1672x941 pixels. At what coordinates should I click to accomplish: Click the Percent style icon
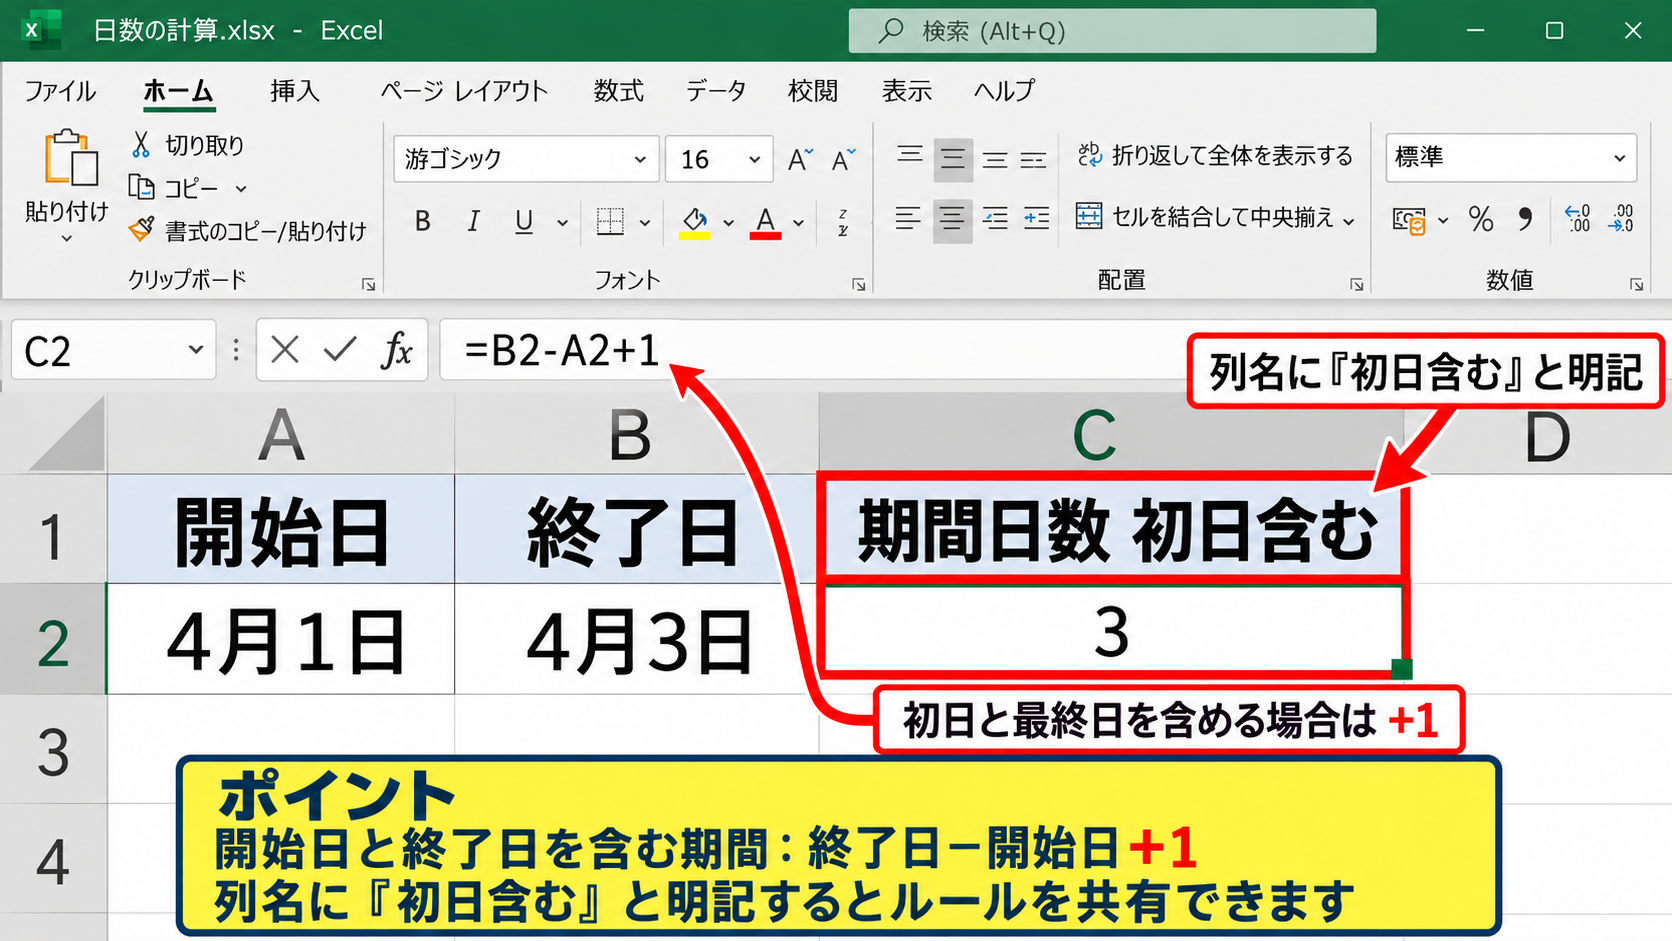tap(1481, 219)
